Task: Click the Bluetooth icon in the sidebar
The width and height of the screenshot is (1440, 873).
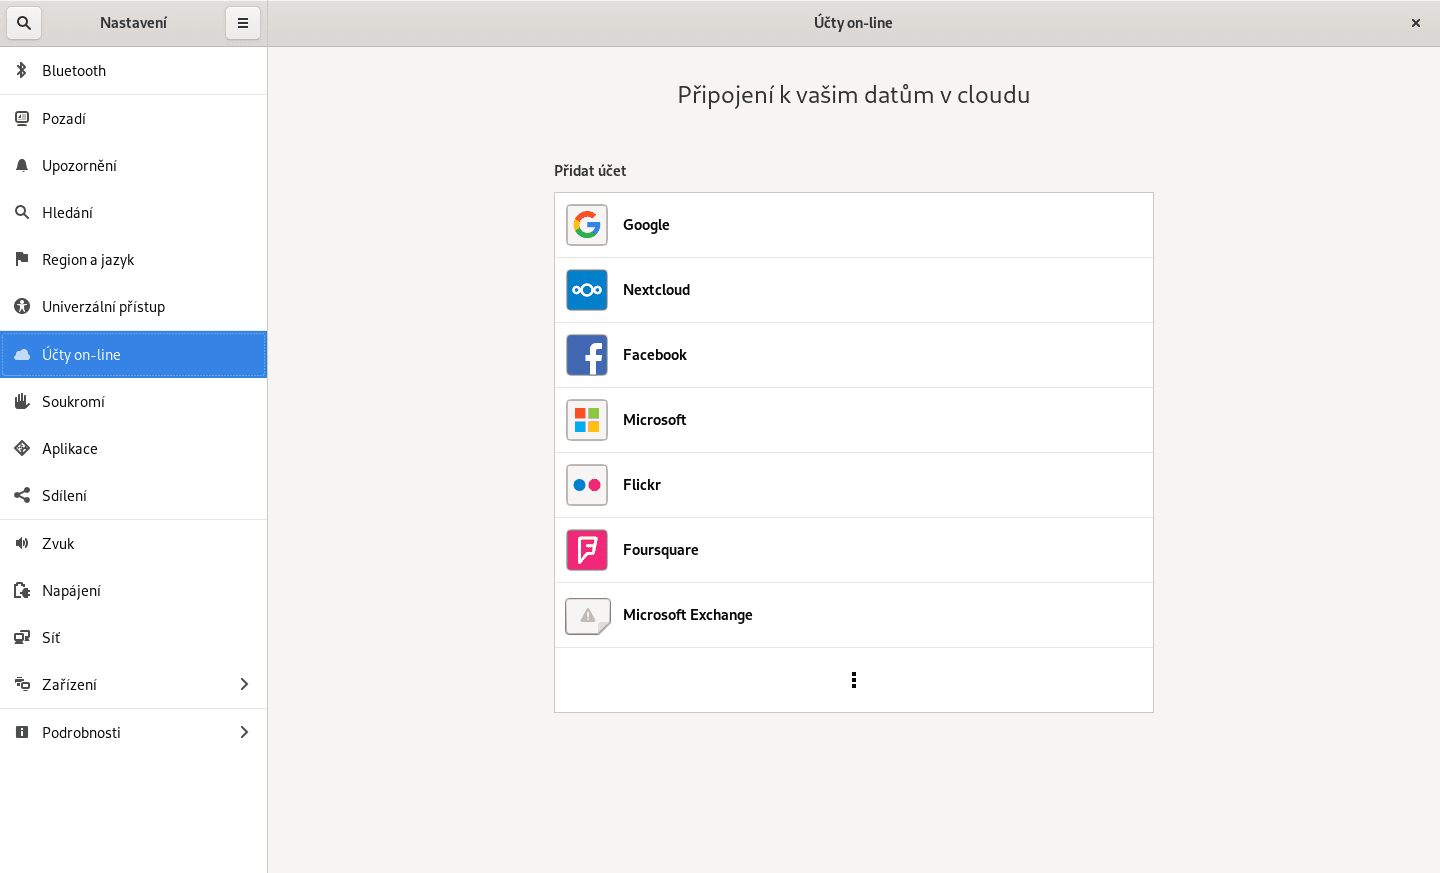Action: click(22, 71)
